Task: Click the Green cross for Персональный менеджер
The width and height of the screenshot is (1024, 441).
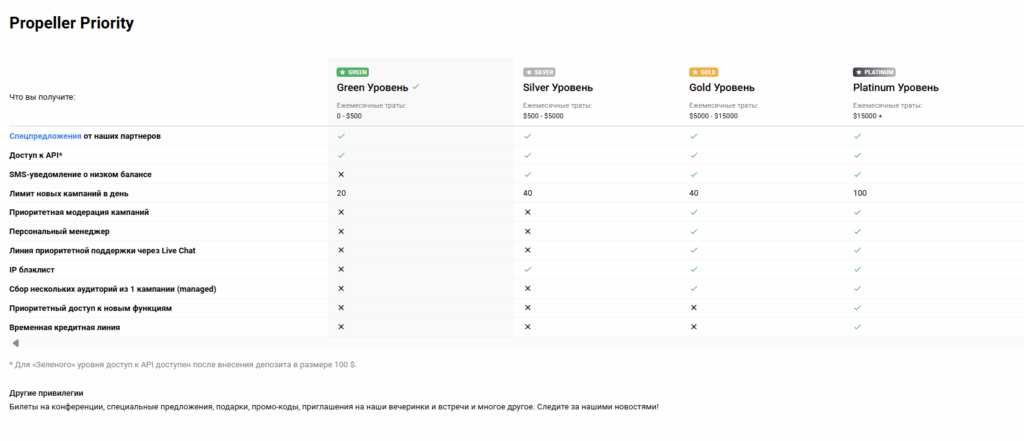Action: [x=341, y=231]
